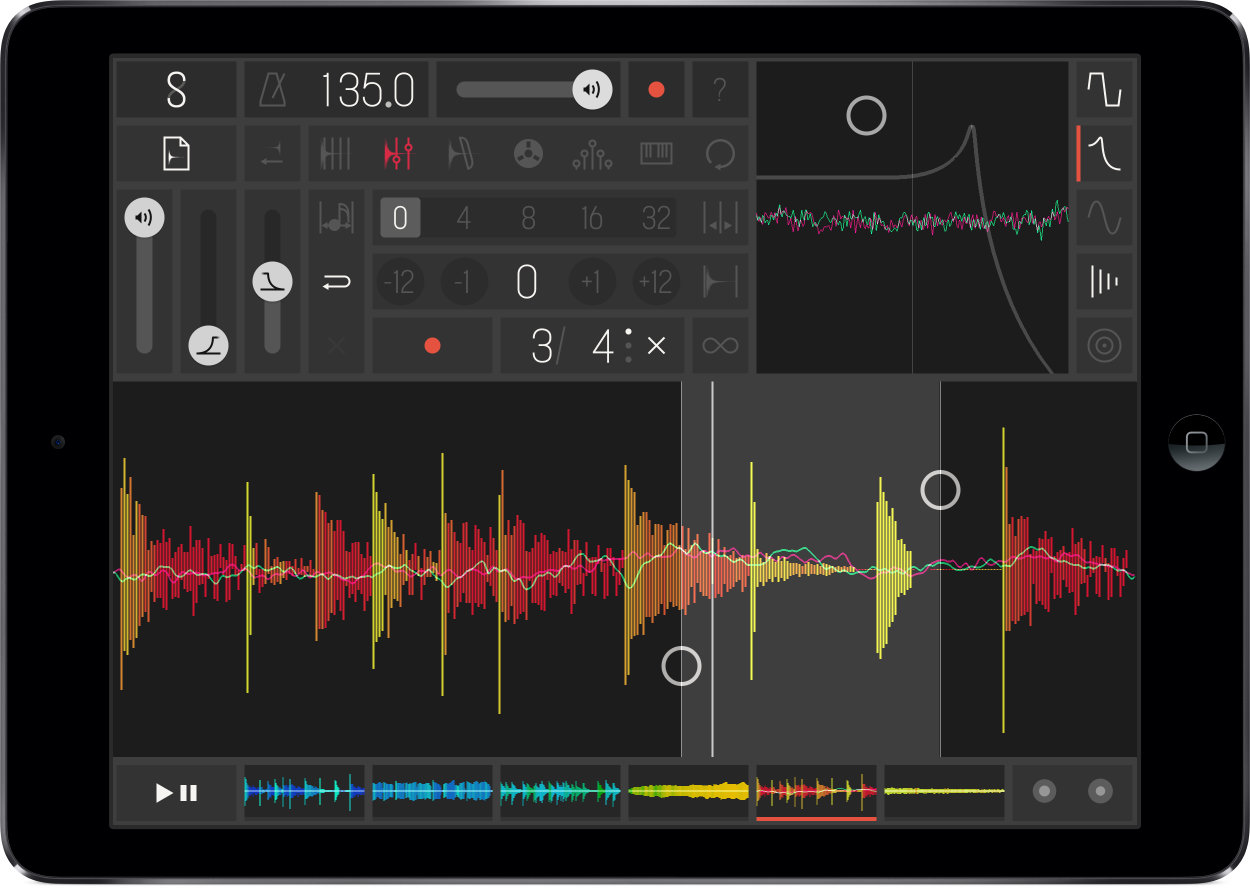The height and width of the screenshot is (888, 1250).
Task: Select the keyboard mode icon
Action: [x=656, y=154]
